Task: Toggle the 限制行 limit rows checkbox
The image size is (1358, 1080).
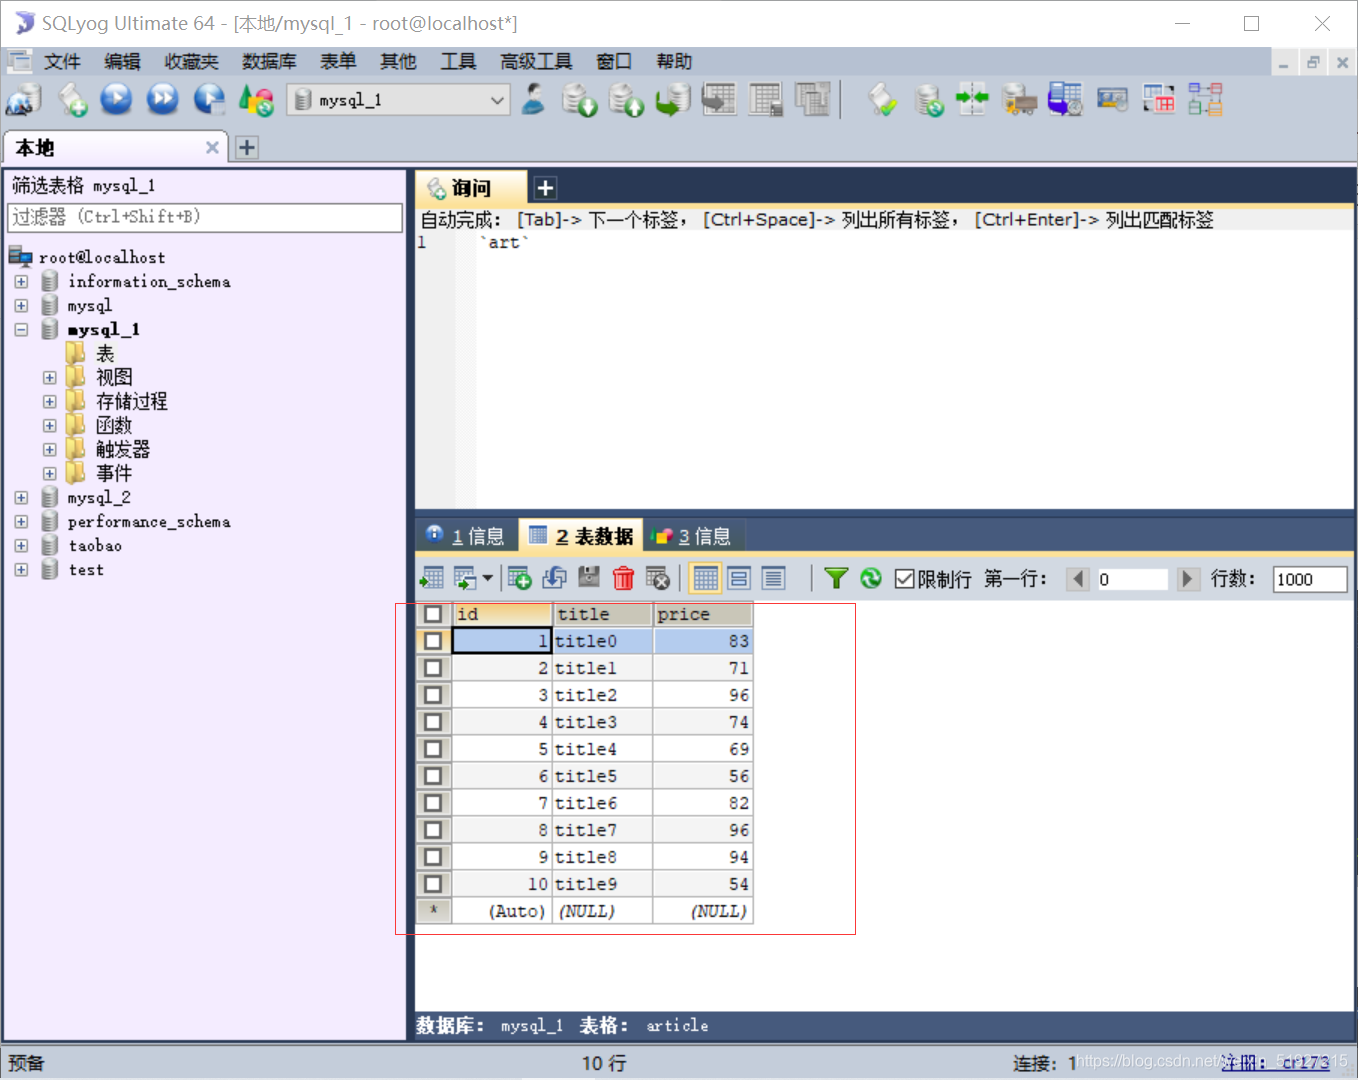Action: click(x=904, y=579)
